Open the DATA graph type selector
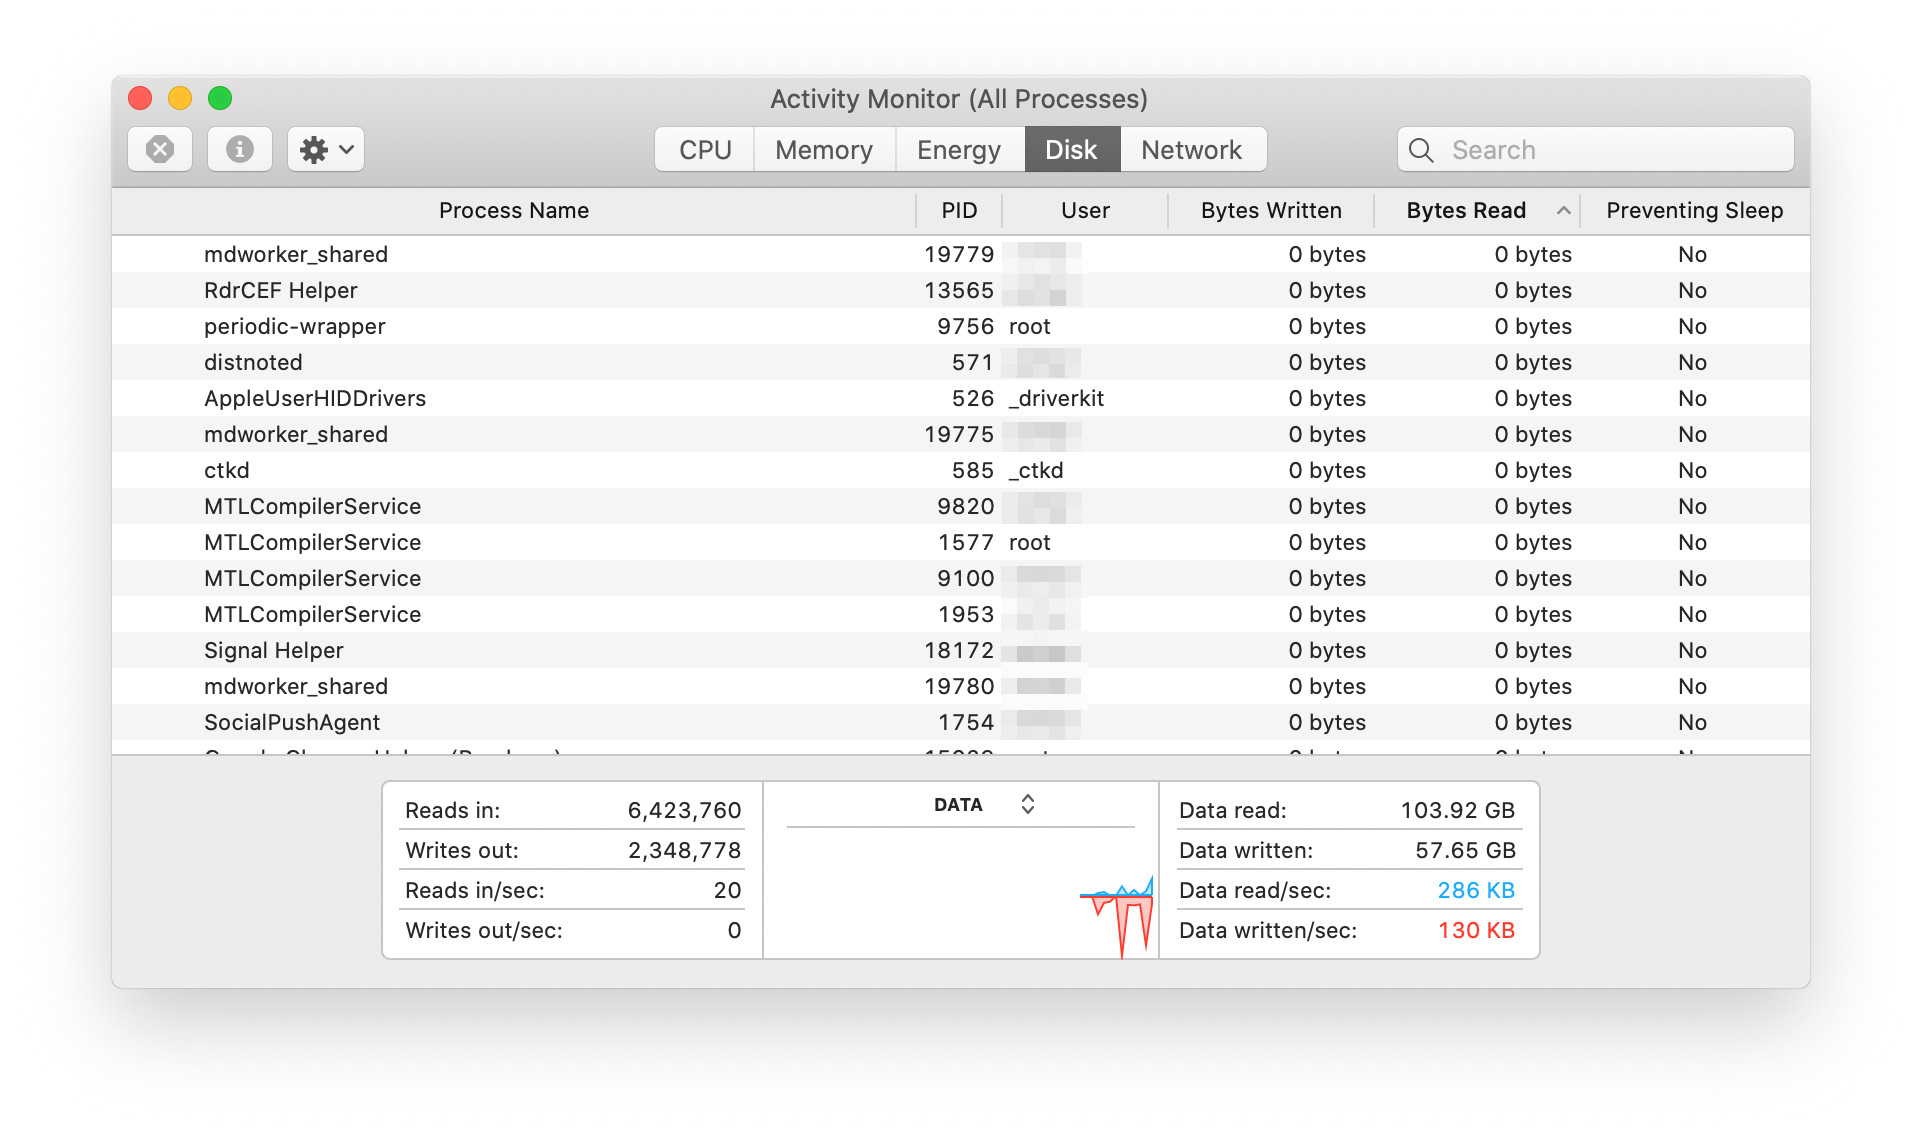Screen dimensions: 1922x1136 1027,804
